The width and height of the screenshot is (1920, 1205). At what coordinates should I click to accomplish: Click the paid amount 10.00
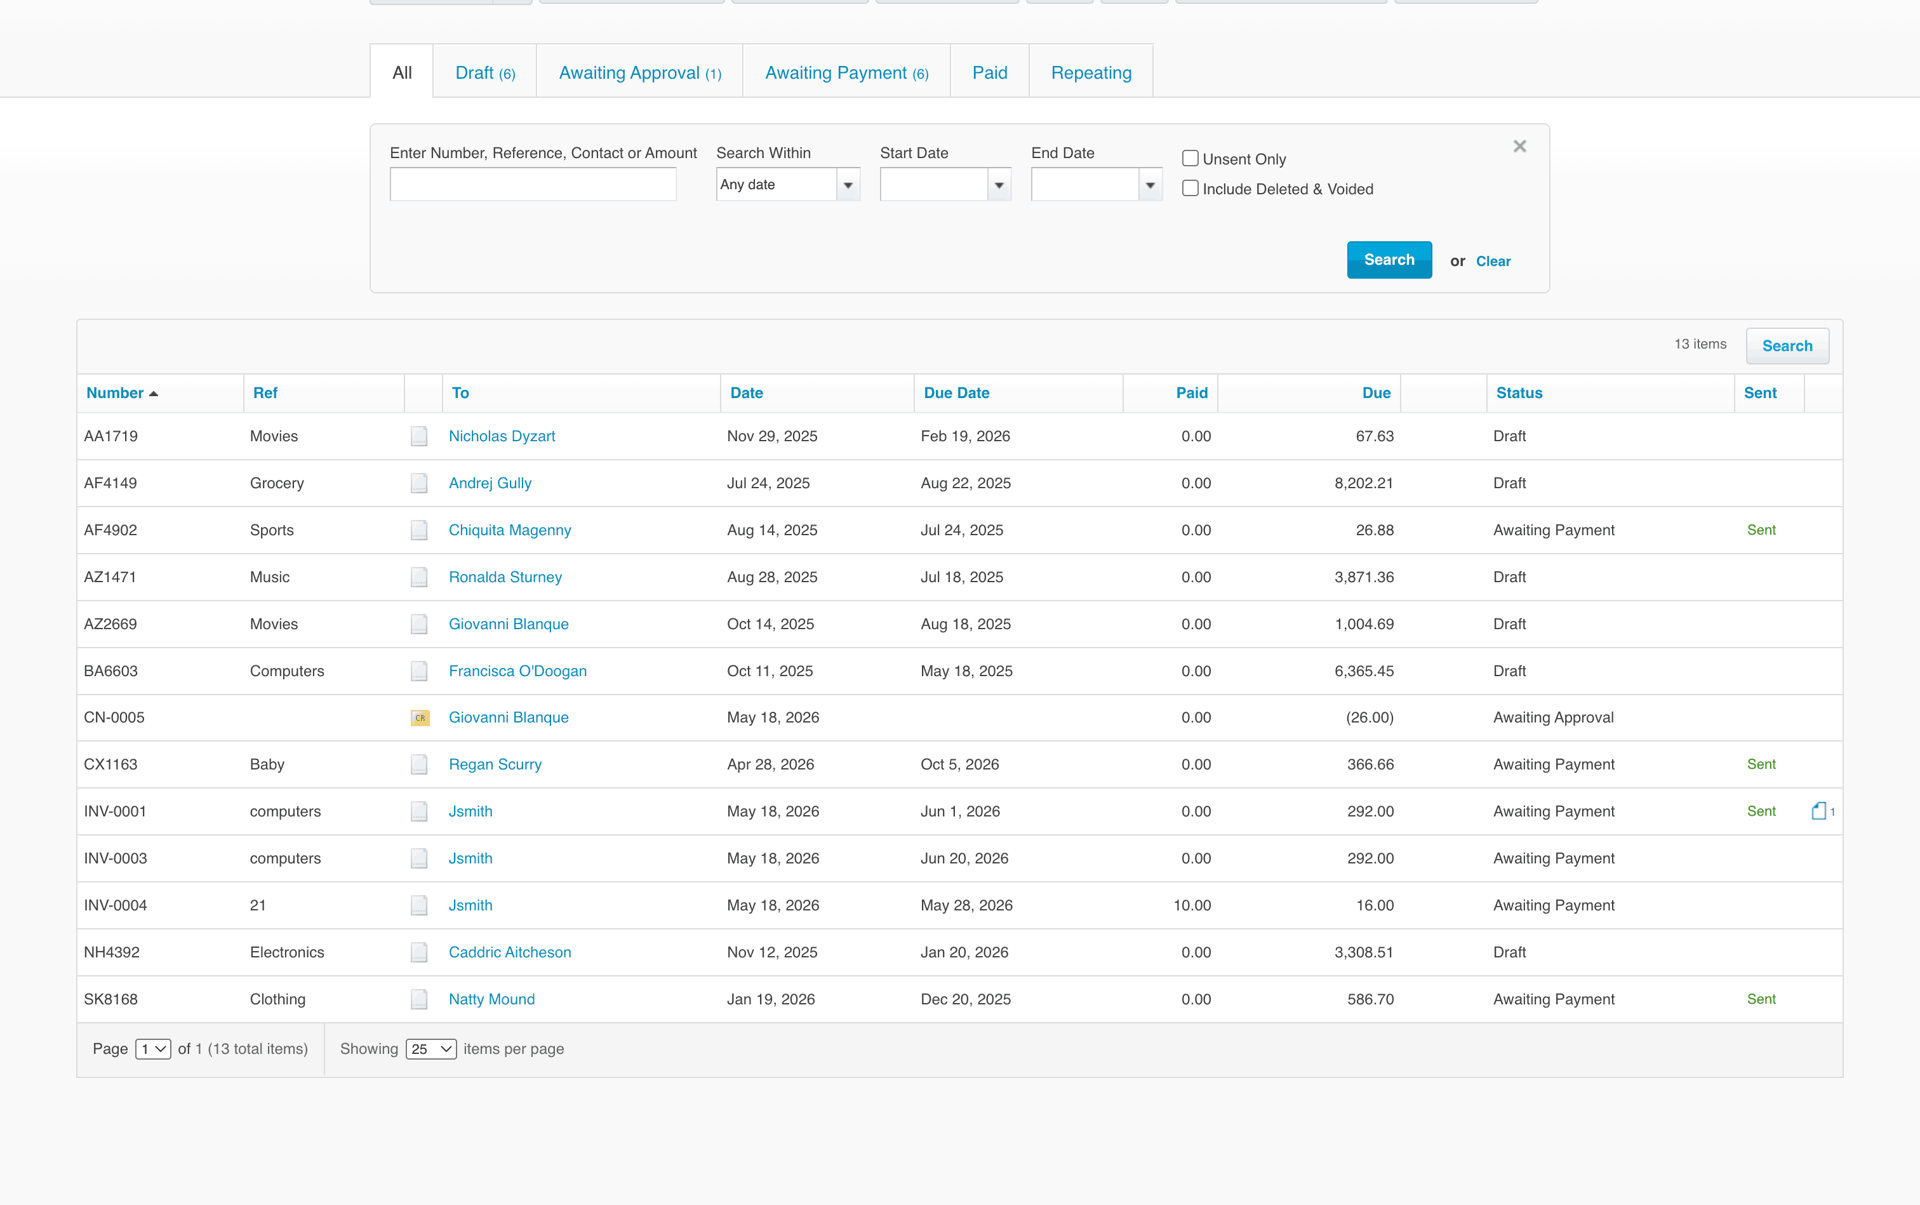pyautogui.click(x=1192, y=905)
